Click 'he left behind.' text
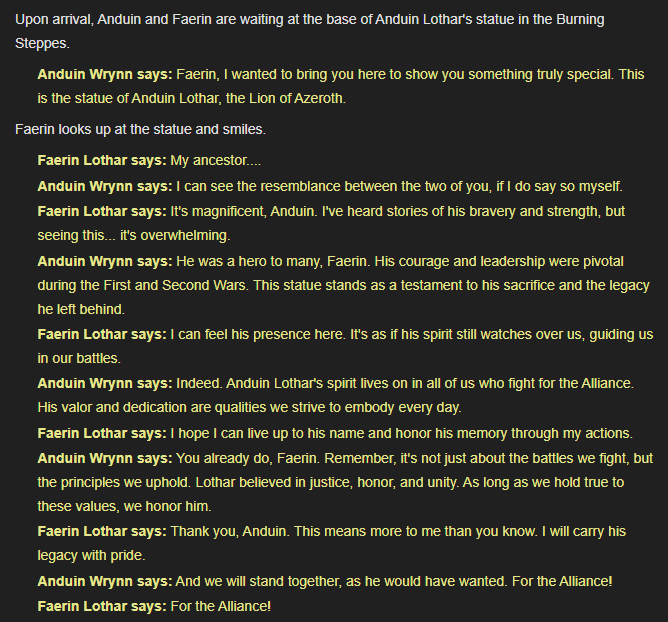The height and width of the screenshot is (622, 668). tap(81, 309)
